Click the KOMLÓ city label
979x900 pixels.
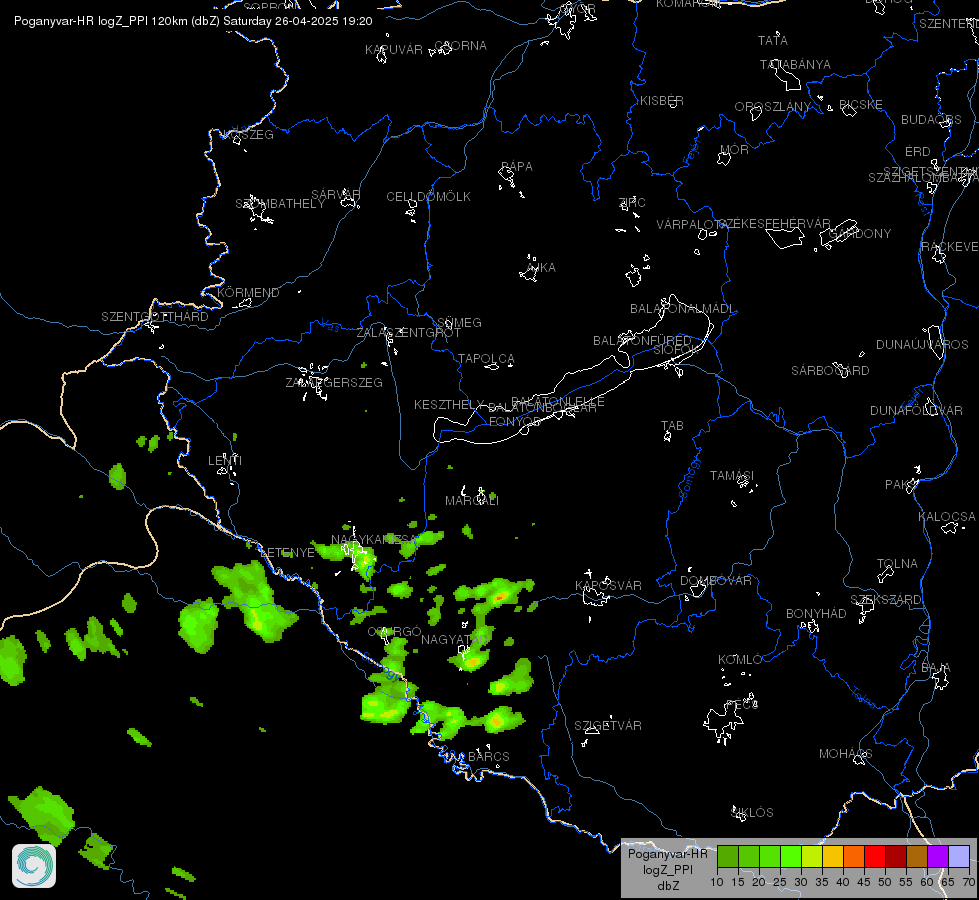[740, 660]
